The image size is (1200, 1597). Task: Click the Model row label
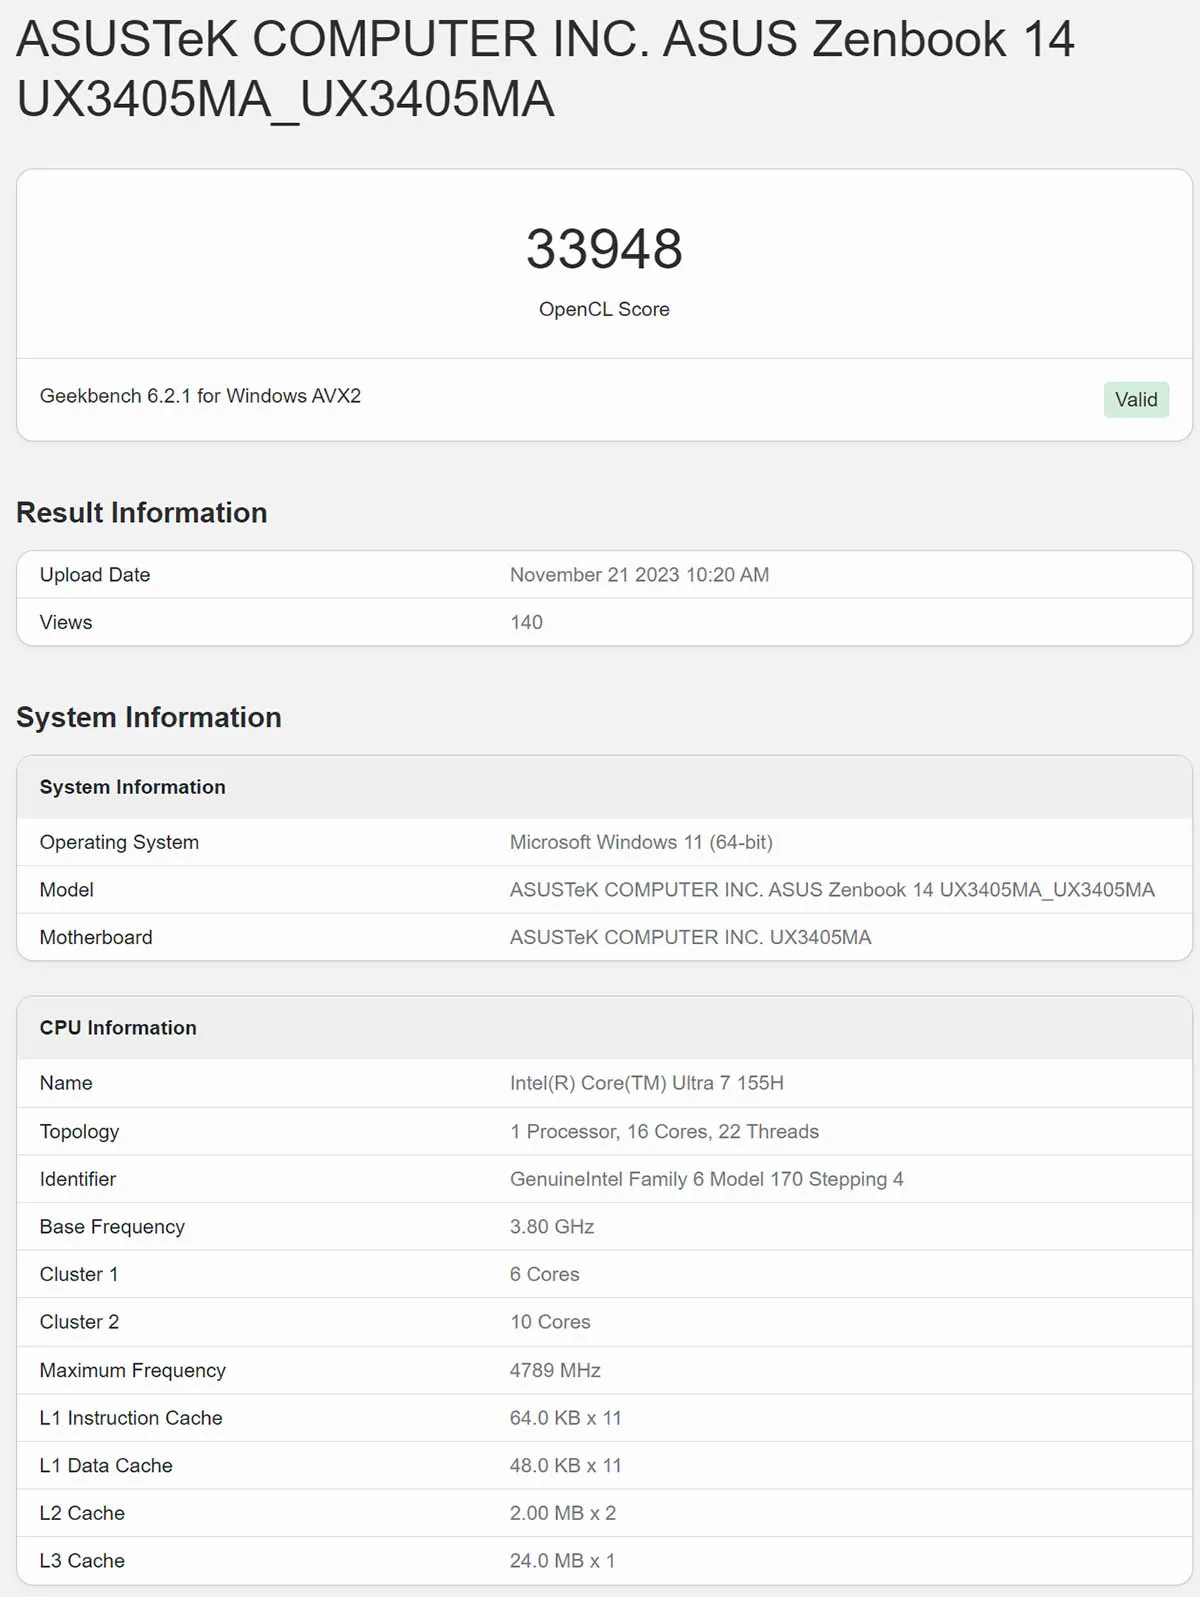coord(67,890)
